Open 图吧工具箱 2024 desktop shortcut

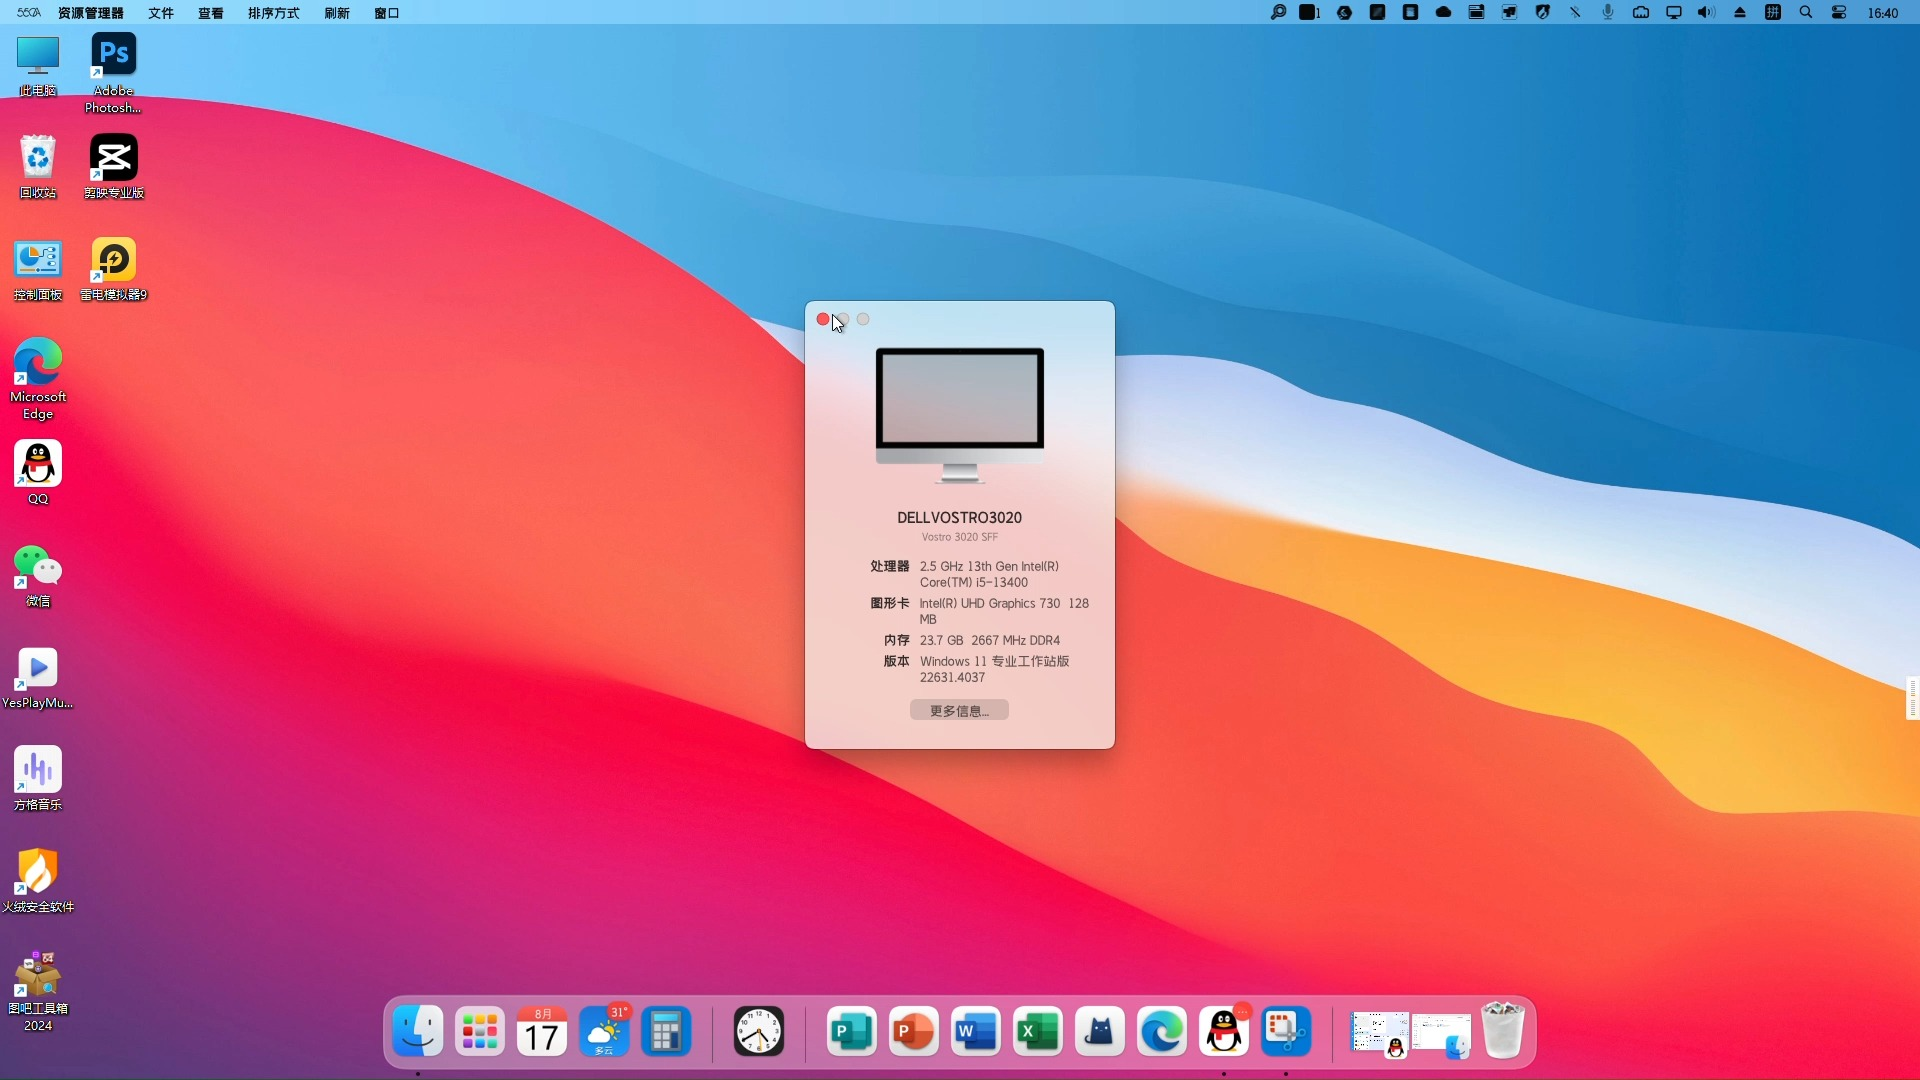38,991
